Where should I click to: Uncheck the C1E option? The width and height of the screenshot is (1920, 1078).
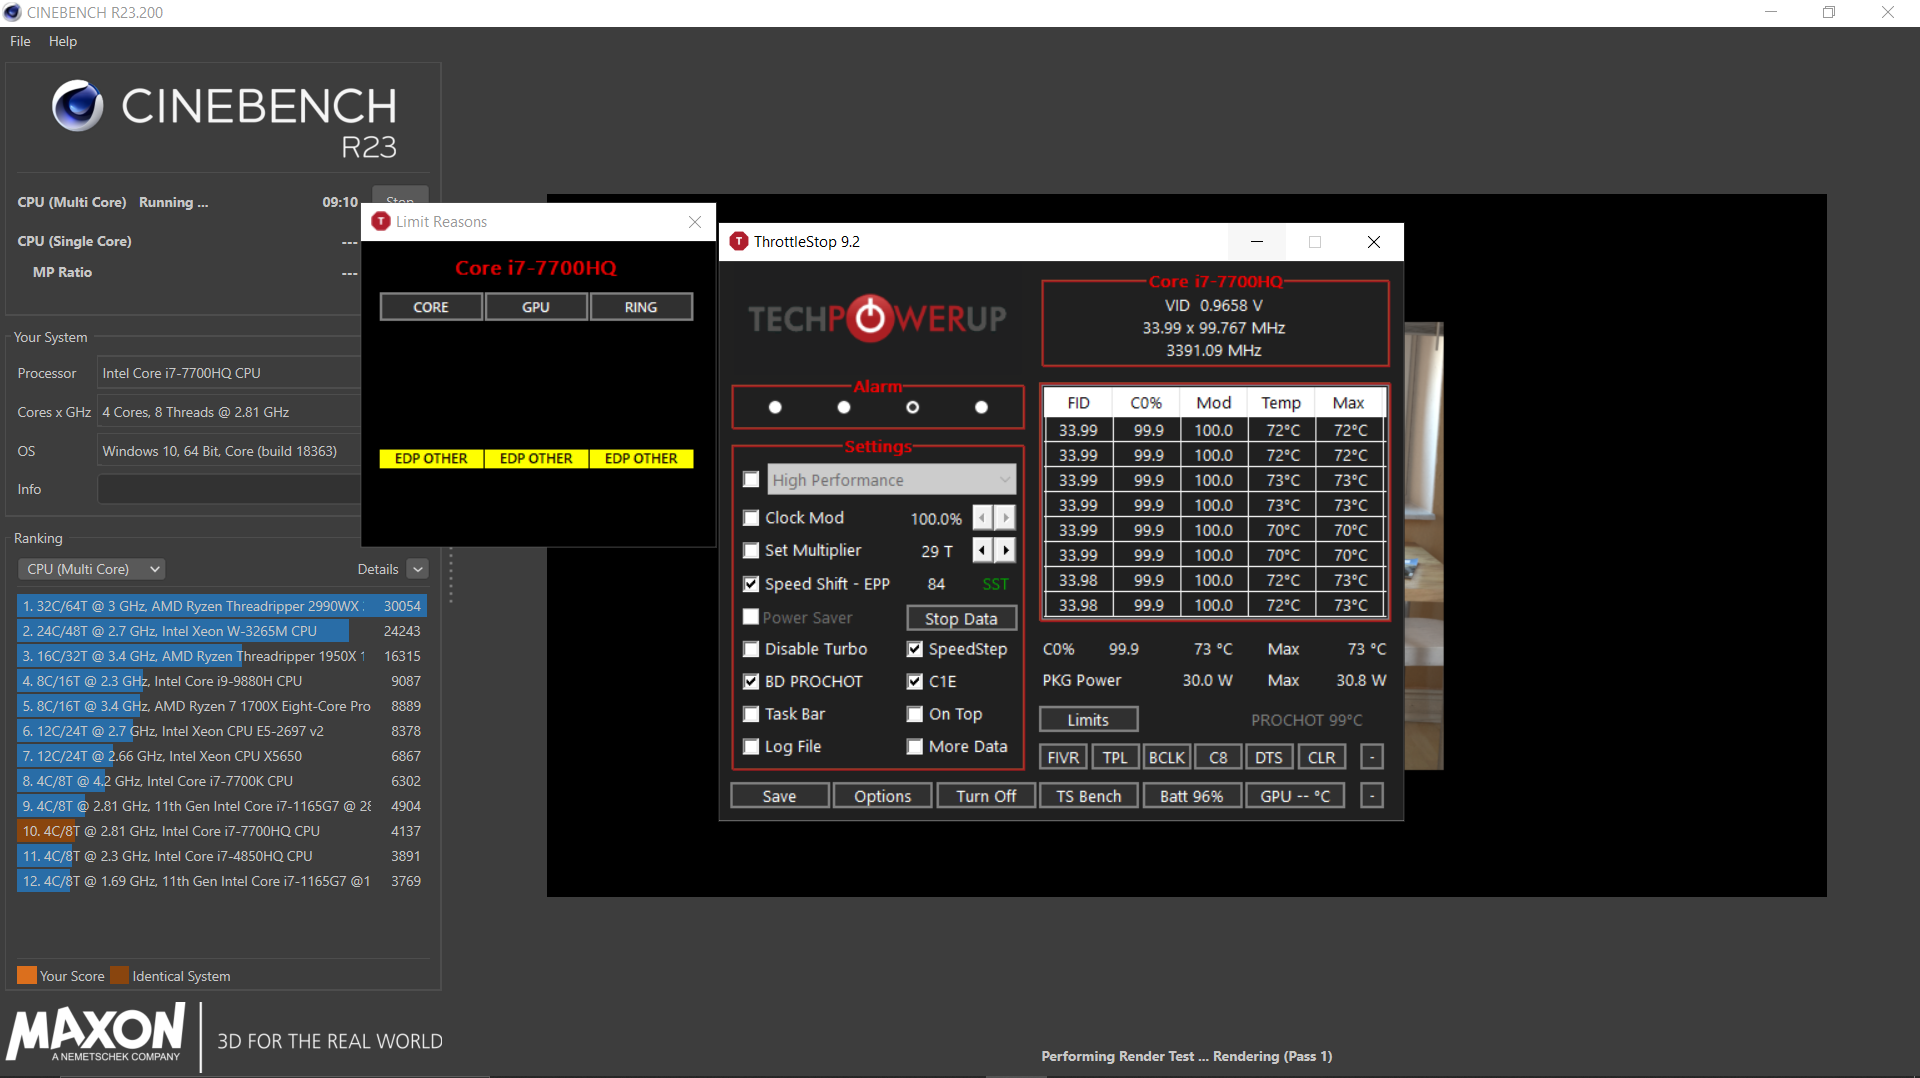point(915,681)
